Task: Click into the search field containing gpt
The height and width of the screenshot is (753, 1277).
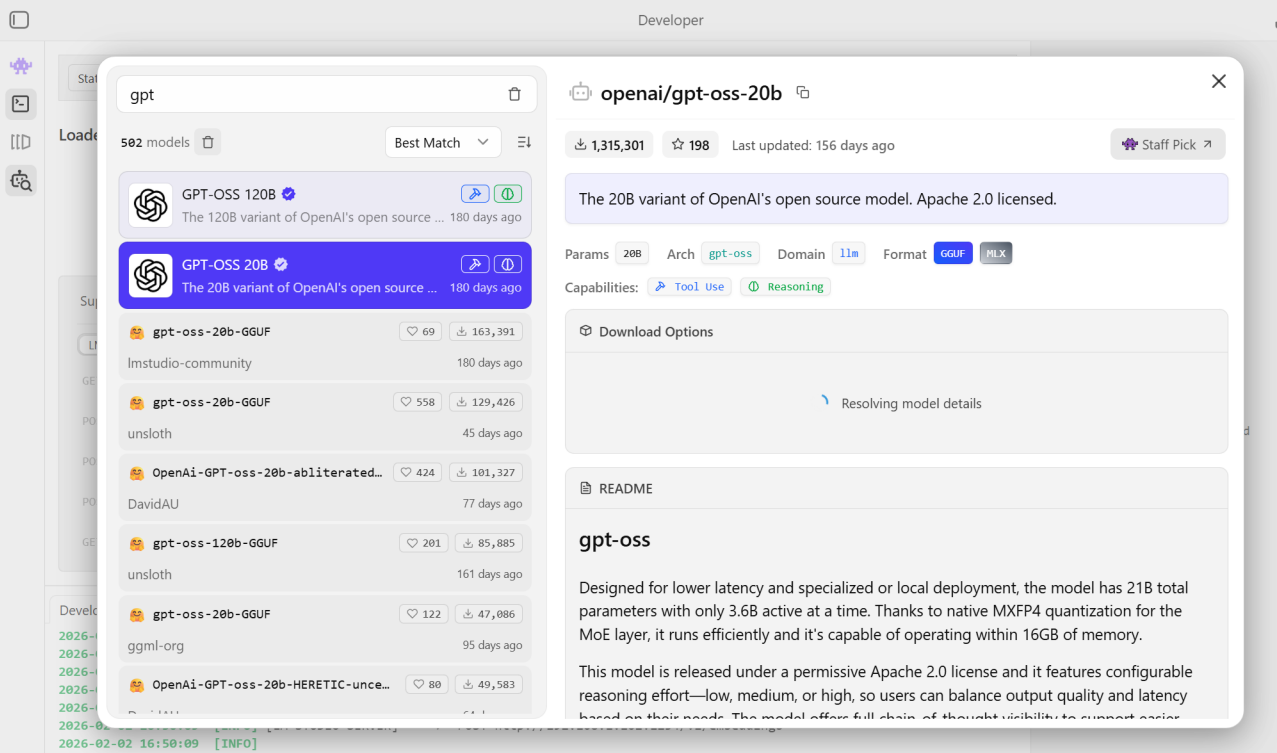Action: coord(310,95)
